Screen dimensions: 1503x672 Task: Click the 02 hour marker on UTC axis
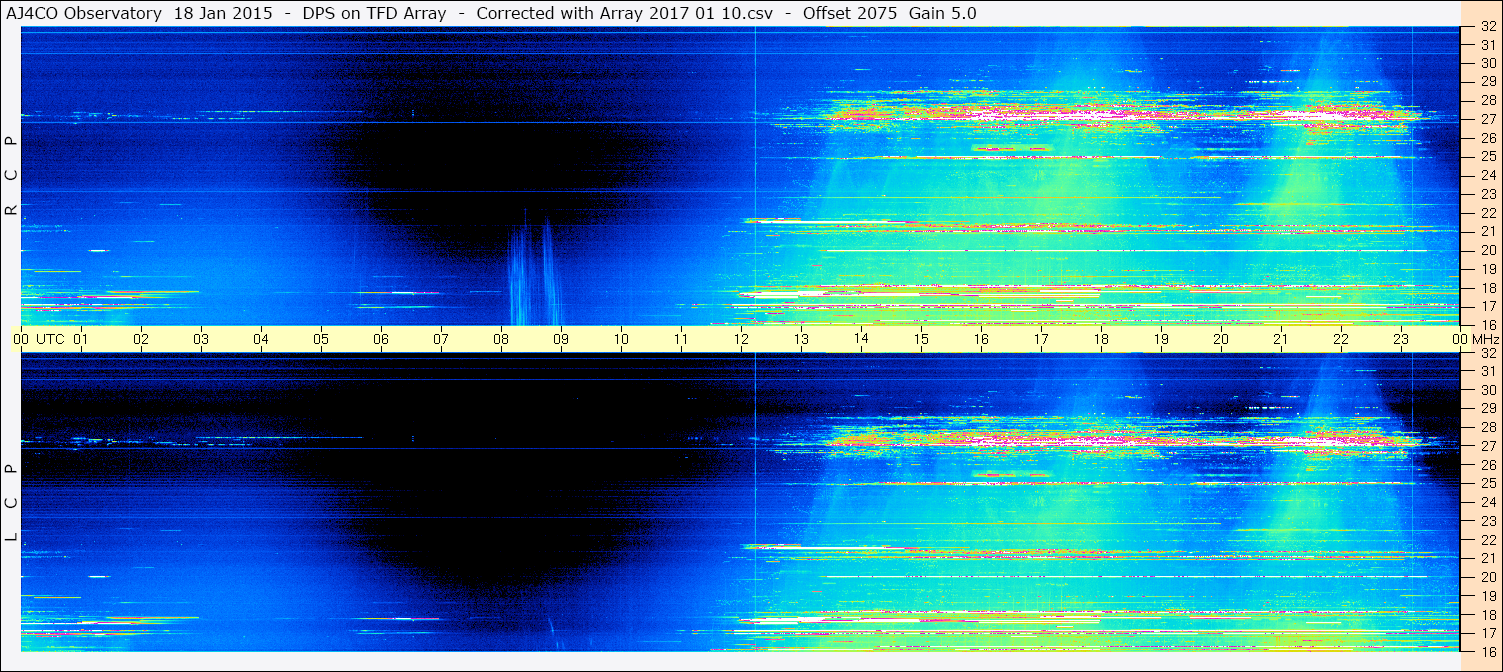point(141,339)
